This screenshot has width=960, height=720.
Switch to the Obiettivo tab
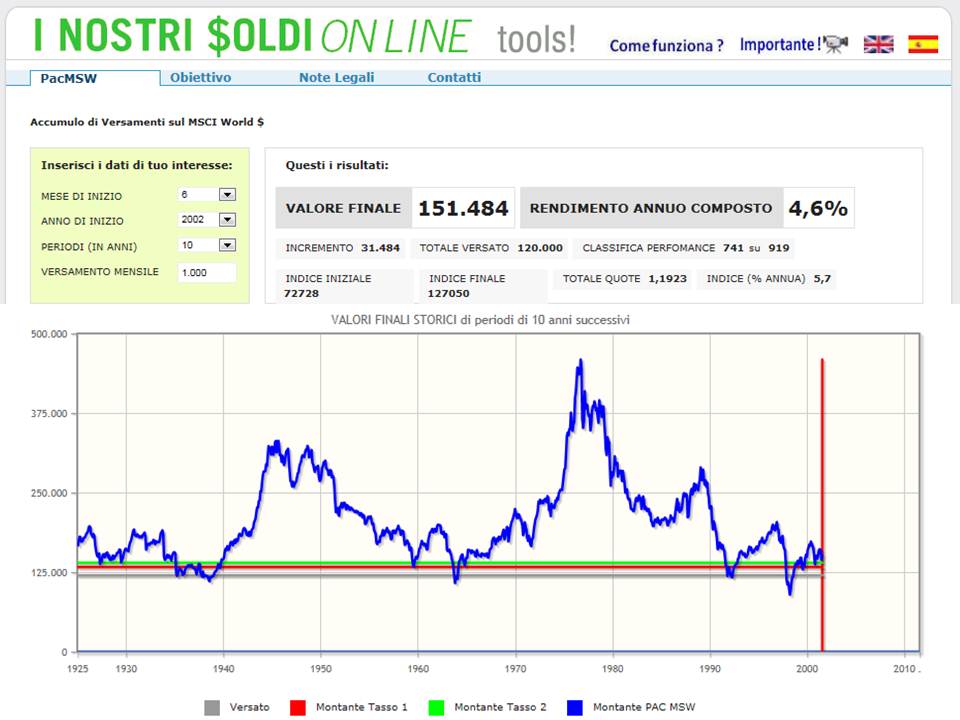click(x=200, y=77)
